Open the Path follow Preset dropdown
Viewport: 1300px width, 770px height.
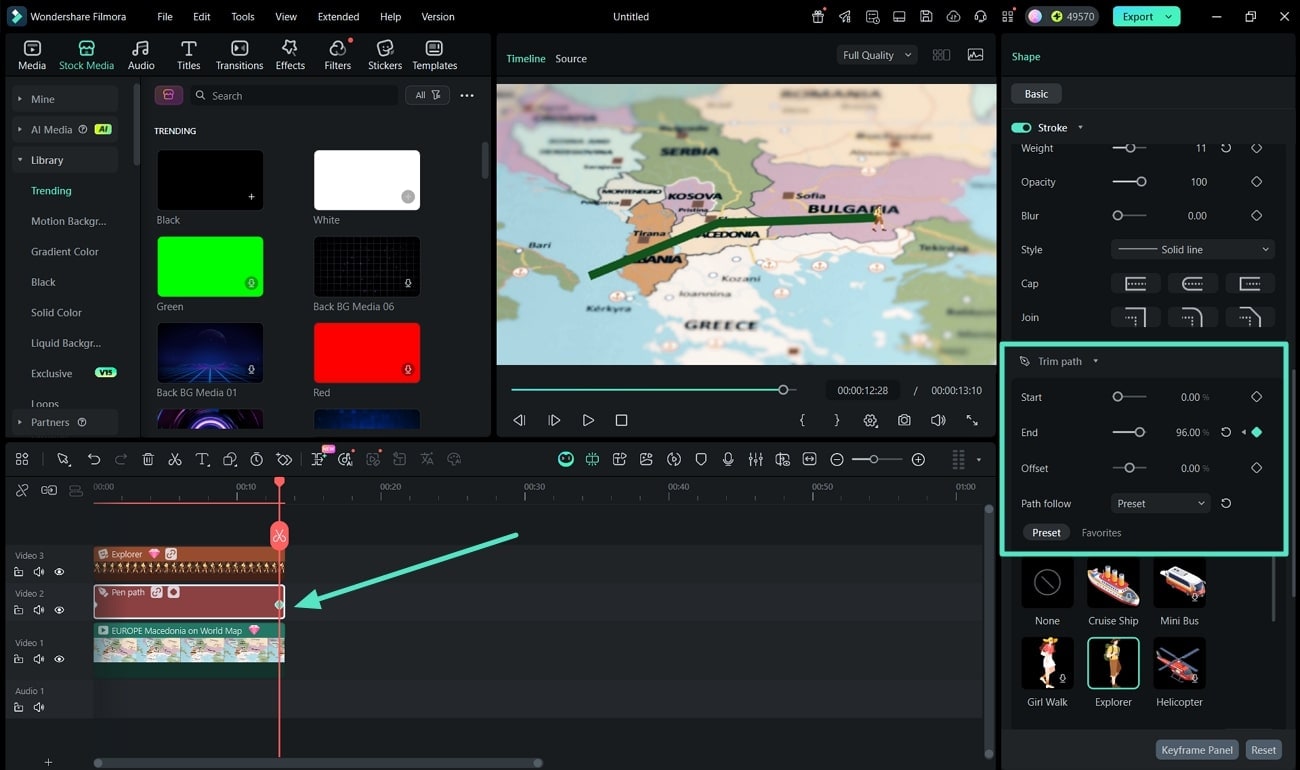1159,503
